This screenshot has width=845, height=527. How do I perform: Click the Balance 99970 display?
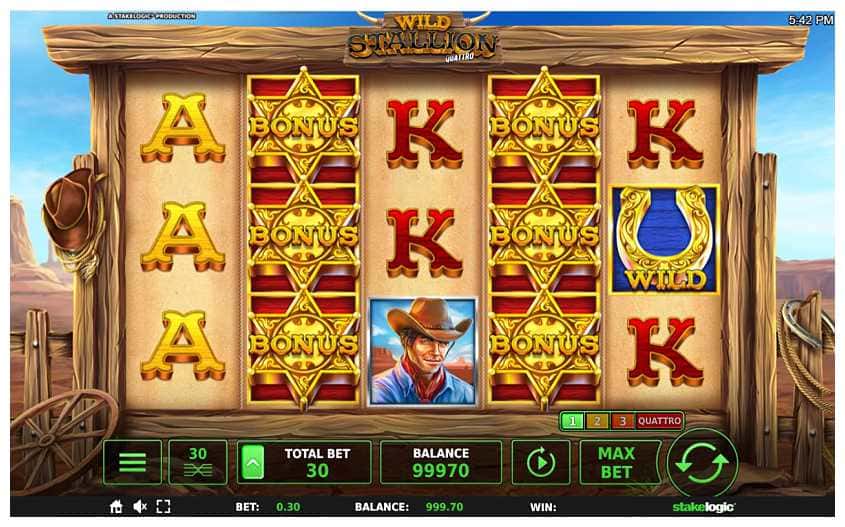[x=441, y=462]
